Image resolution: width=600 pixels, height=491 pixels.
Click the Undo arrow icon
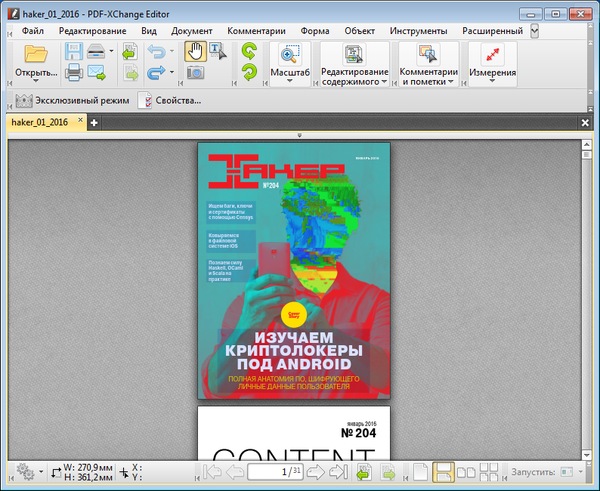click(157, 52)
